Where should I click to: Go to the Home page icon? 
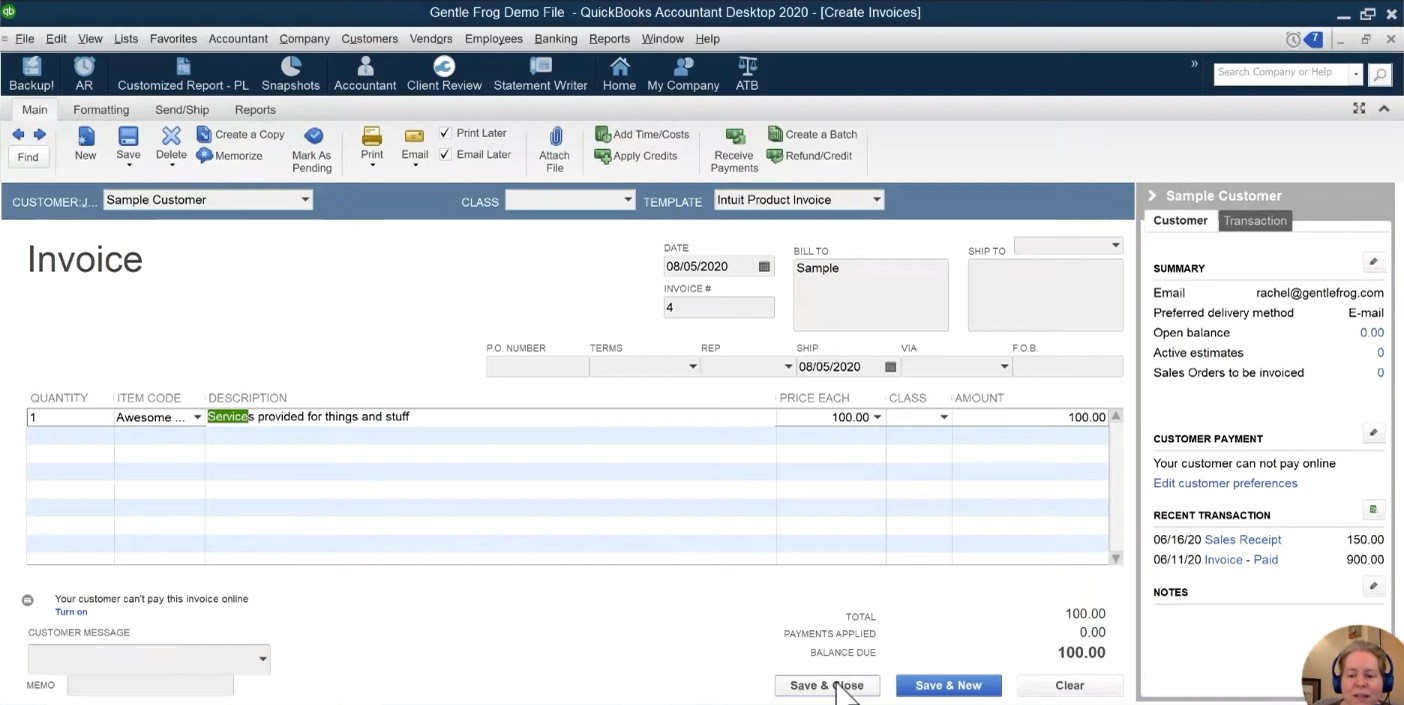pyautogui.click(x=619, y=74)
